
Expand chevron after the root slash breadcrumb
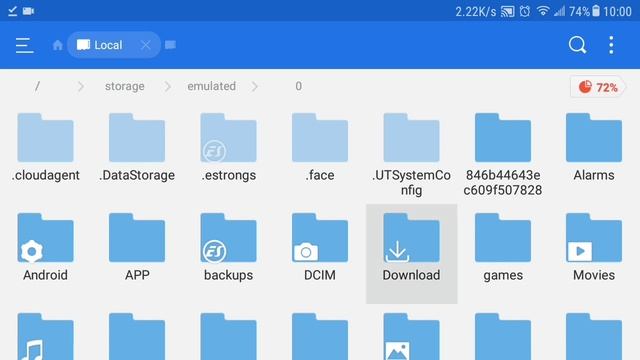pos(81,86)
